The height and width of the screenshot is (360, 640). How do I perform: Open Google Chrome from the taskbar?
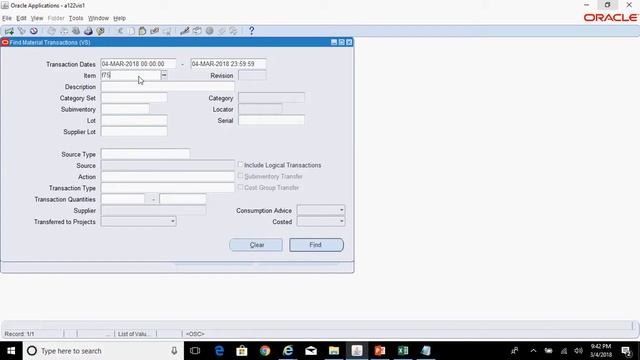(x=265, y=351)
